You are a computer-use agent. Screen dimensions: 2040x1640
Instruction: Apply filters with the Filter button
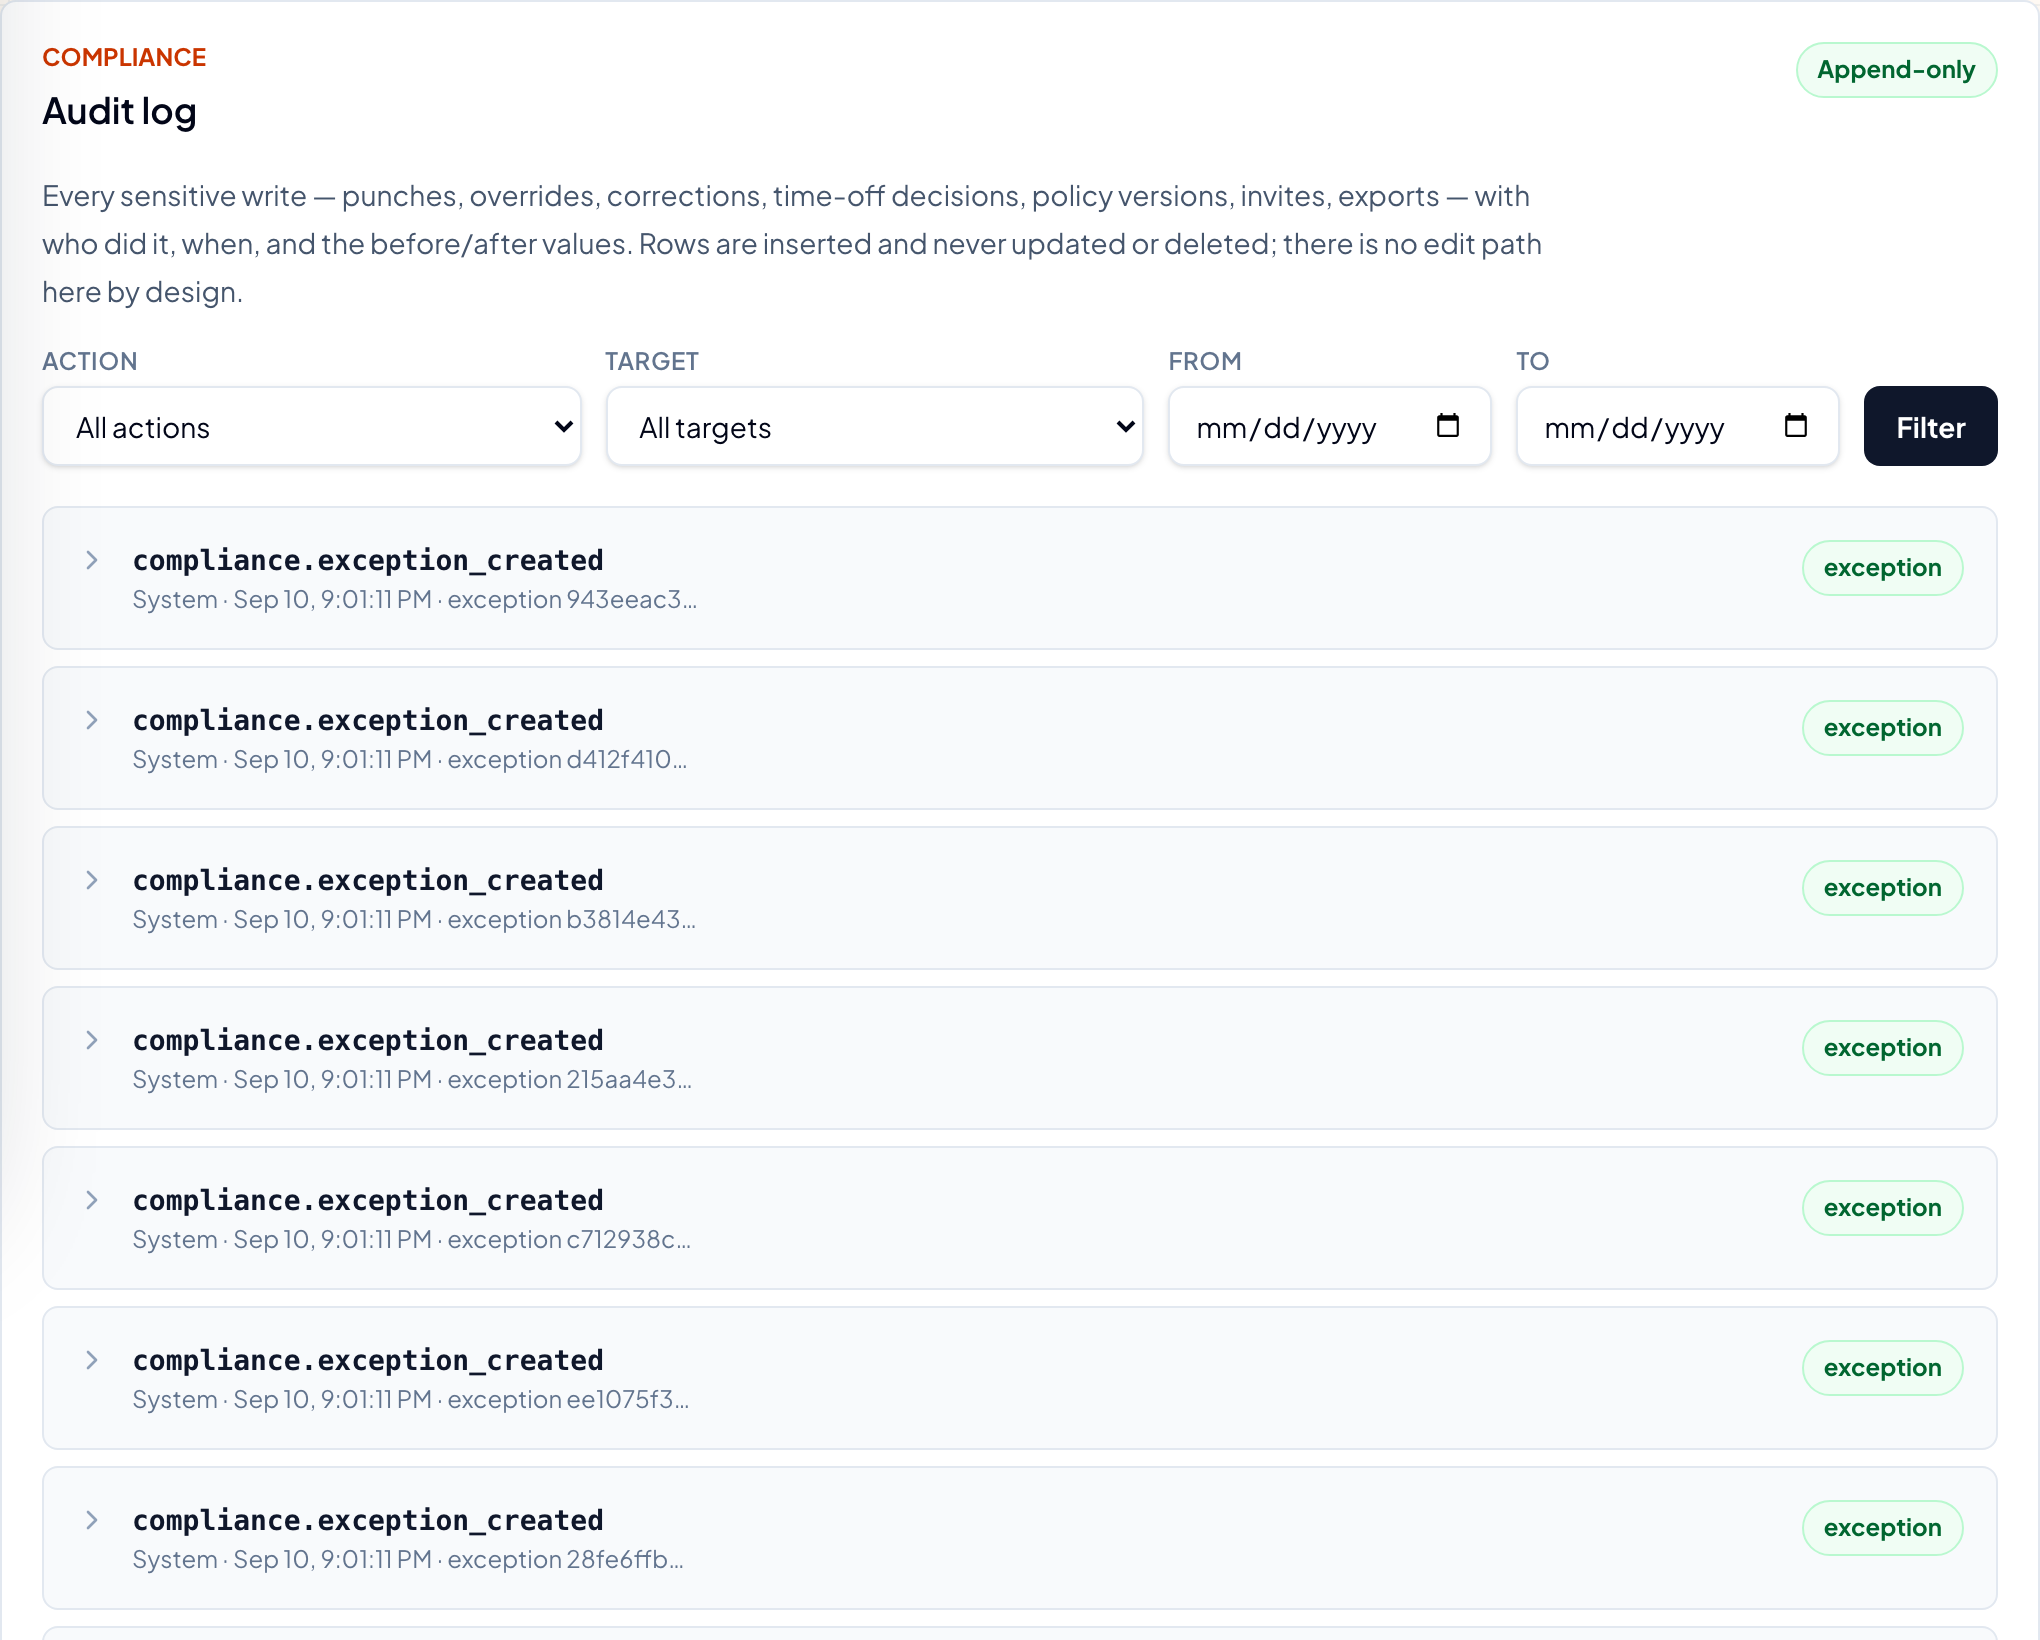point(1930,427)
